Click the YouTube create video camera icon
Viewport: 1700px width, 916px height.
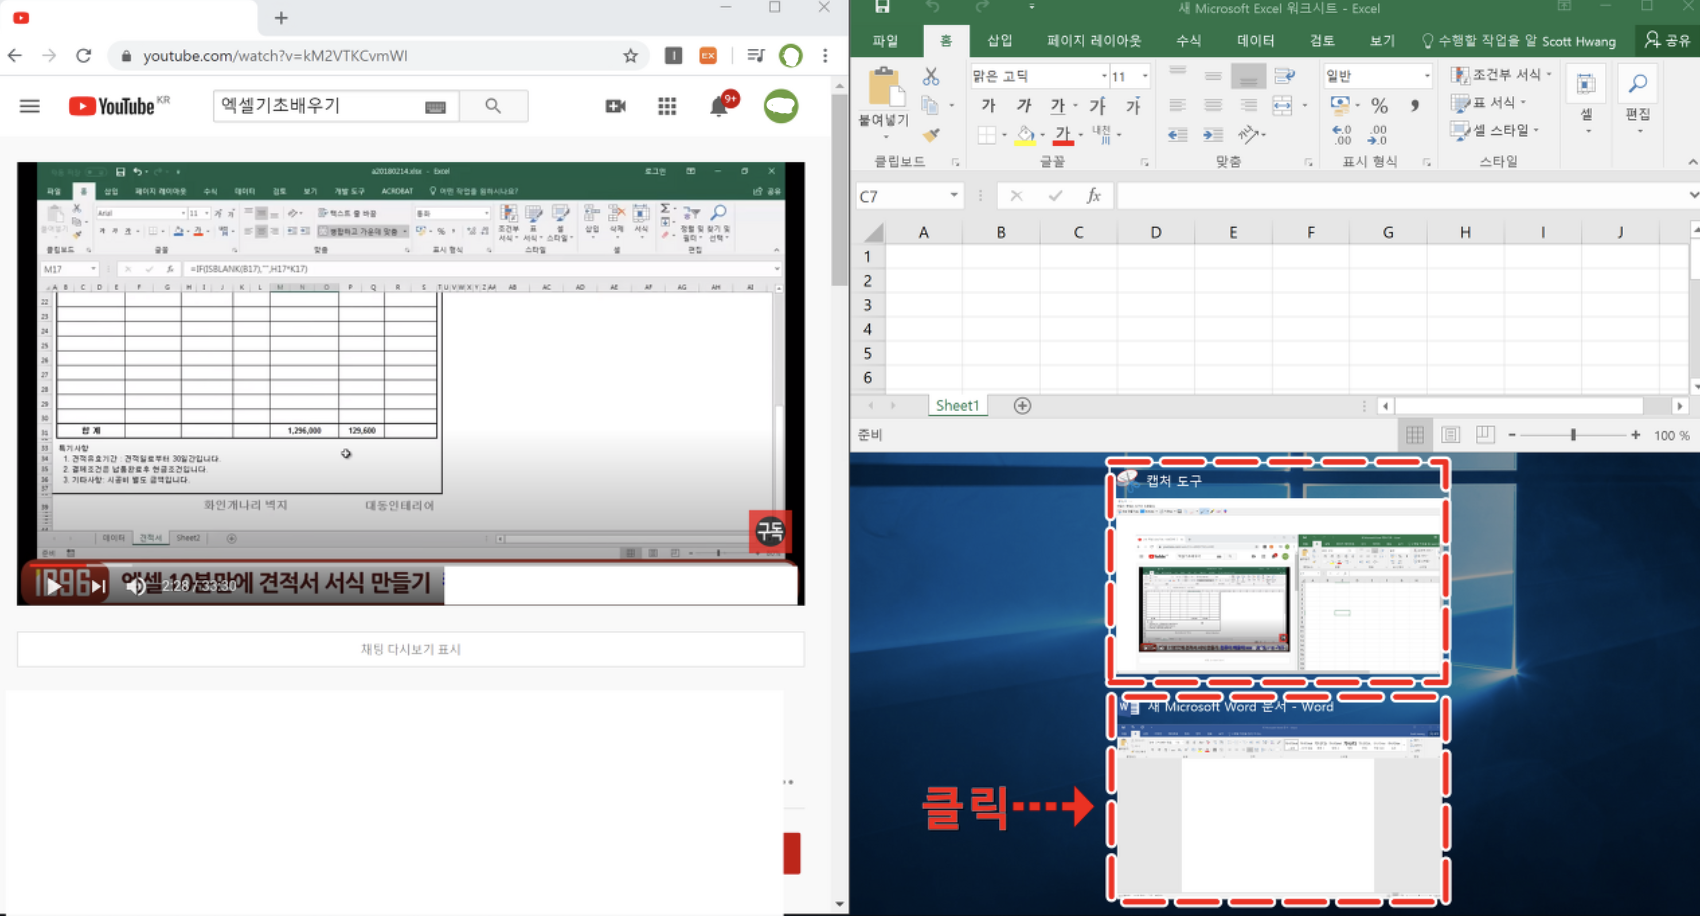(x=616, y=106)
